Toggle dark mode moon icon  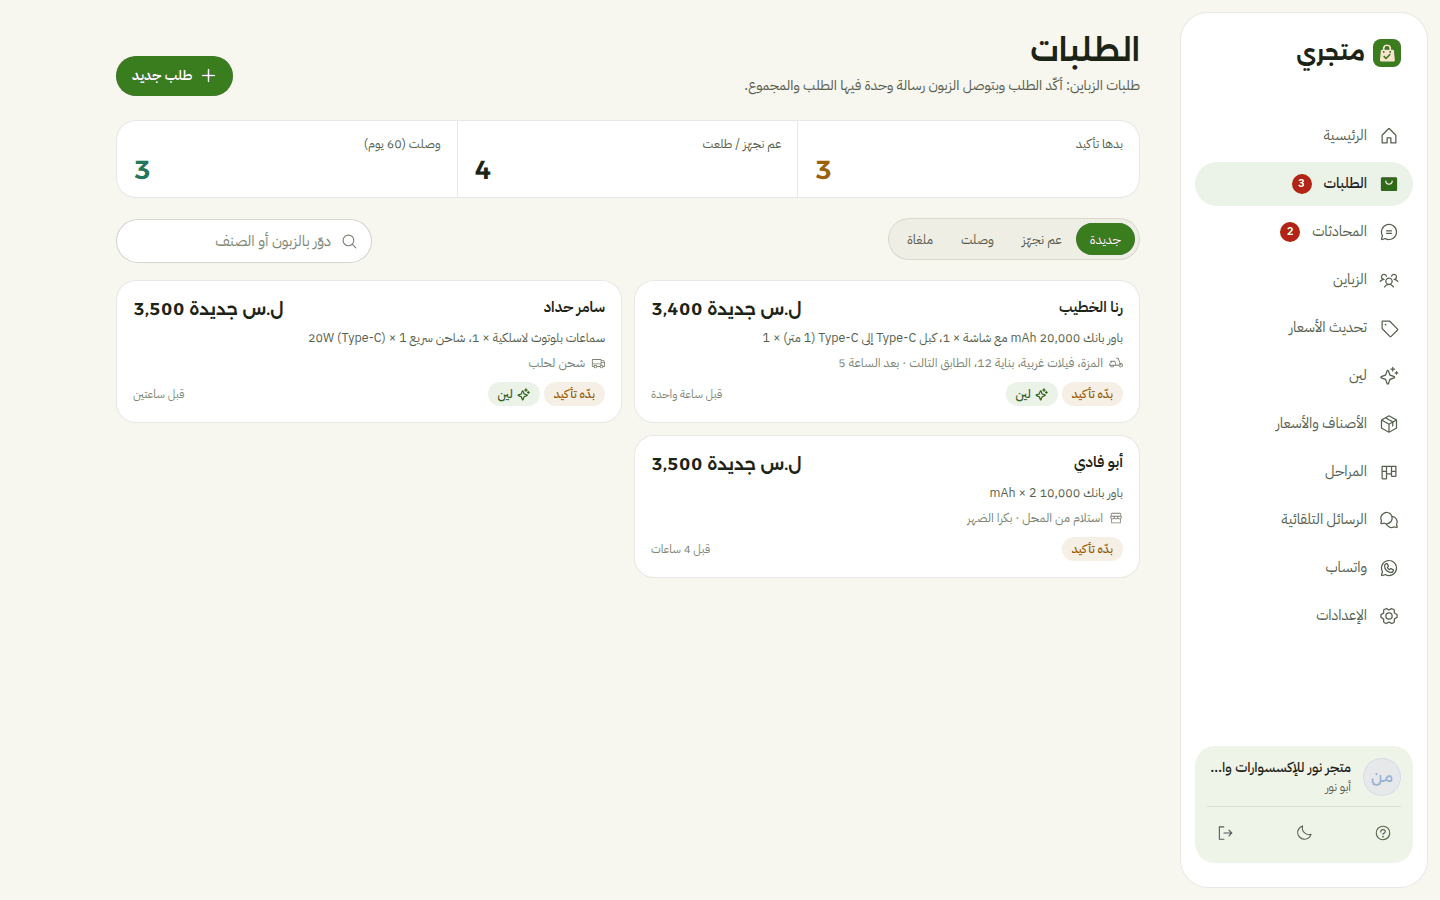(x=1304, y=833)
